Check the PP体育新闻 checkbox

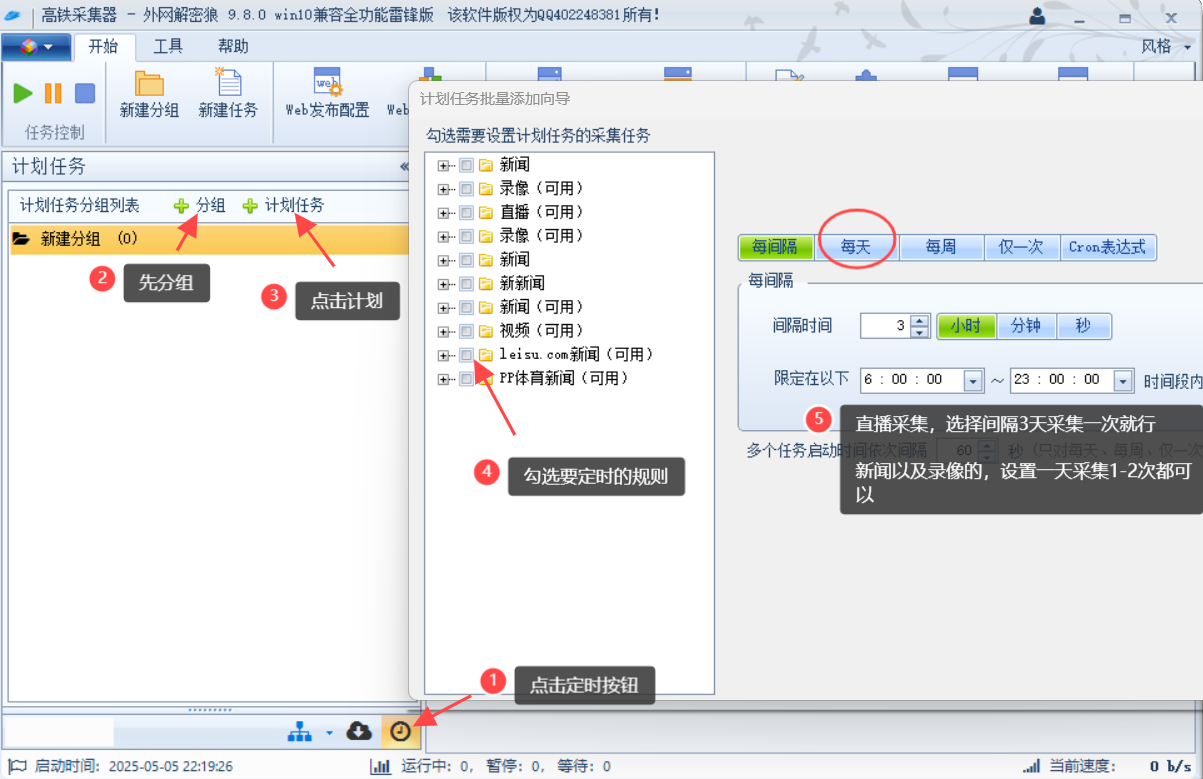click(466, 379)
